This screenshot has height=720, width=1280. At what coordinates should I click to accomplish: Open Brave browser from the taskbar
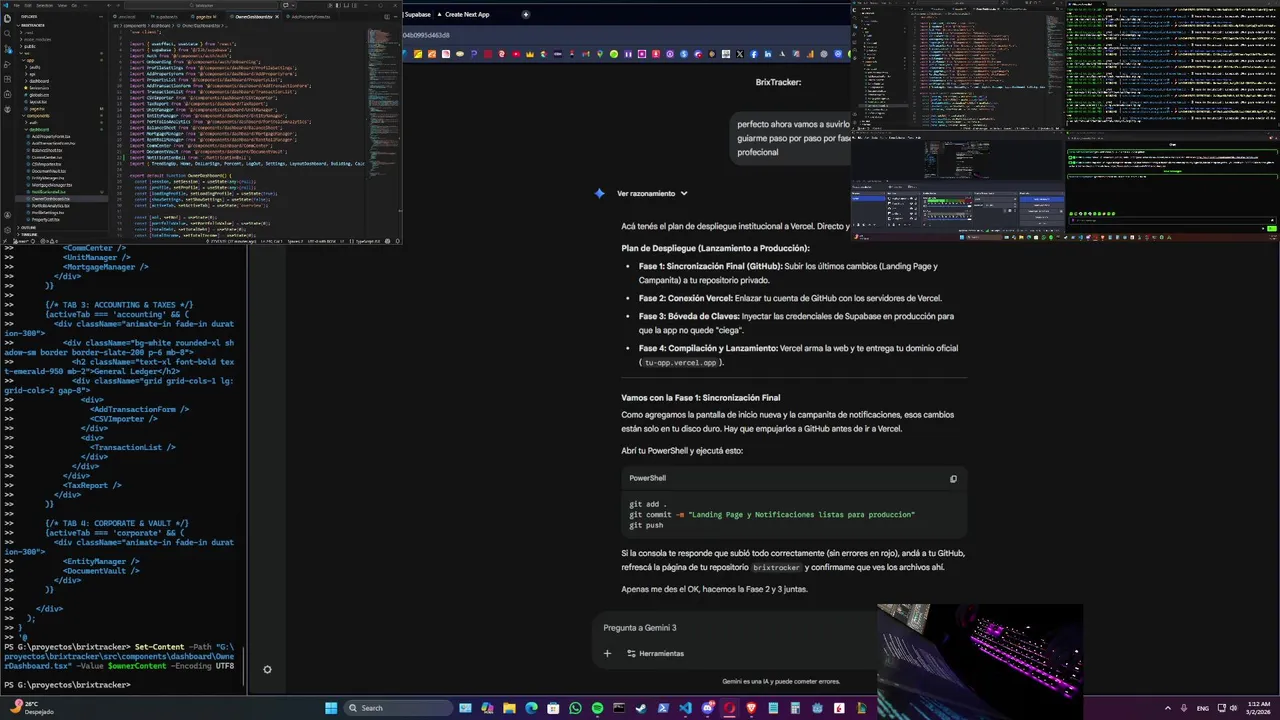[x=751, y=708]
